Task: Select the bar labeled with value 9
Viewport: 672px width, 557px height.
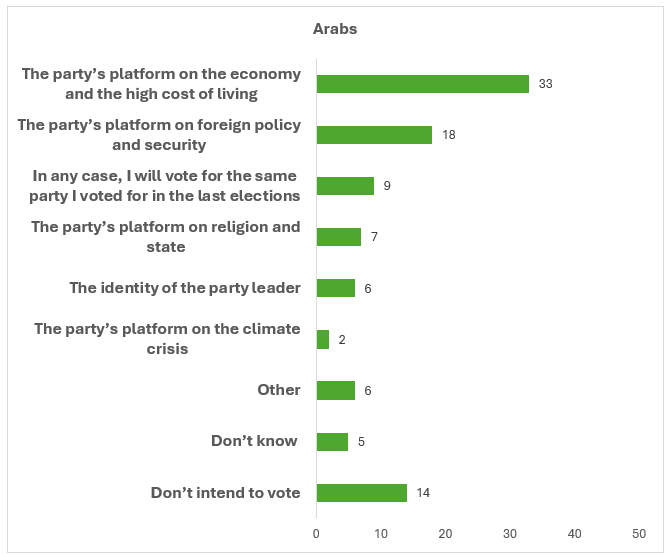Action: (345, 186)
